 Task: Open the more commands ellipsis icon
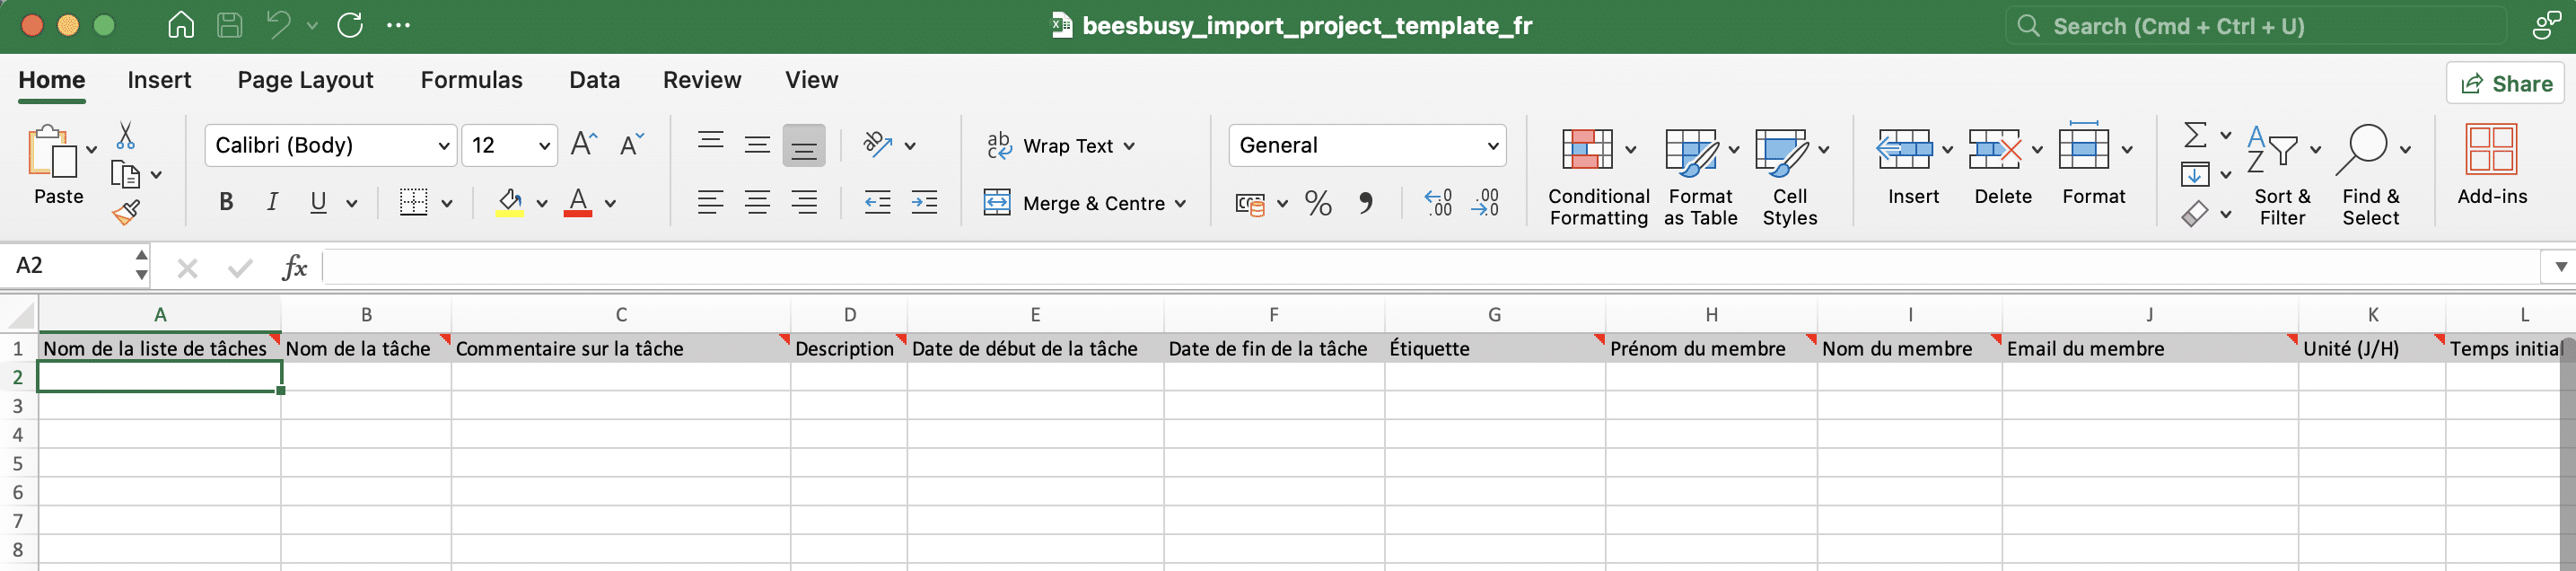click(398, 25)
